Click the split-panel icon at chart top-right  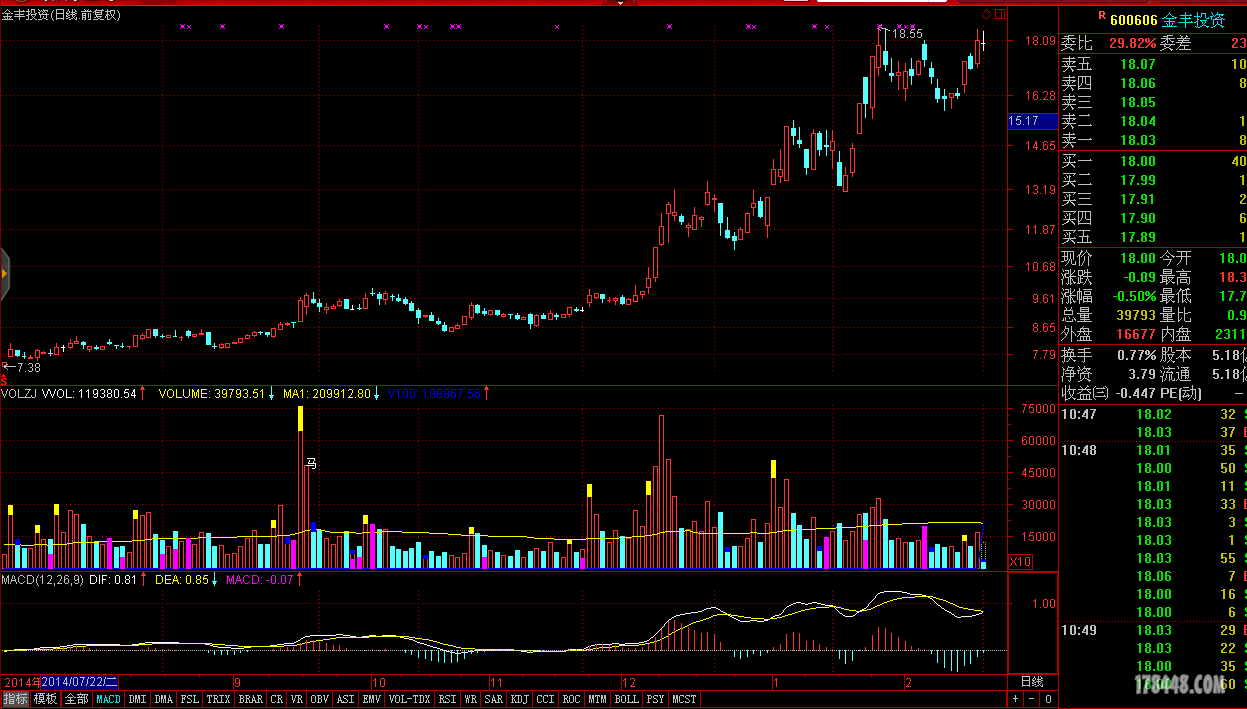[999, 14]
